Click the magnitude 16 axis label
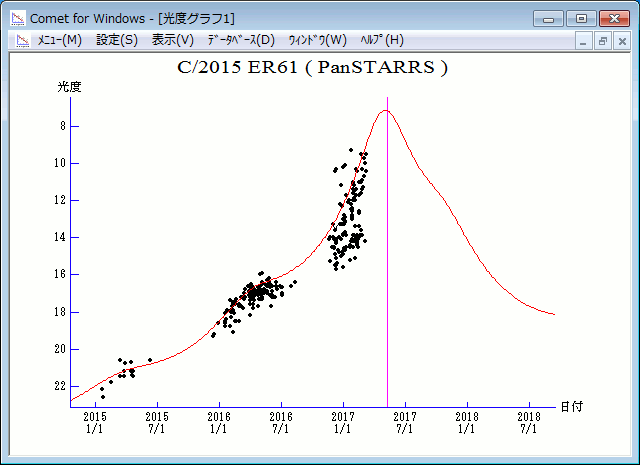 click(x=60, y=274)
